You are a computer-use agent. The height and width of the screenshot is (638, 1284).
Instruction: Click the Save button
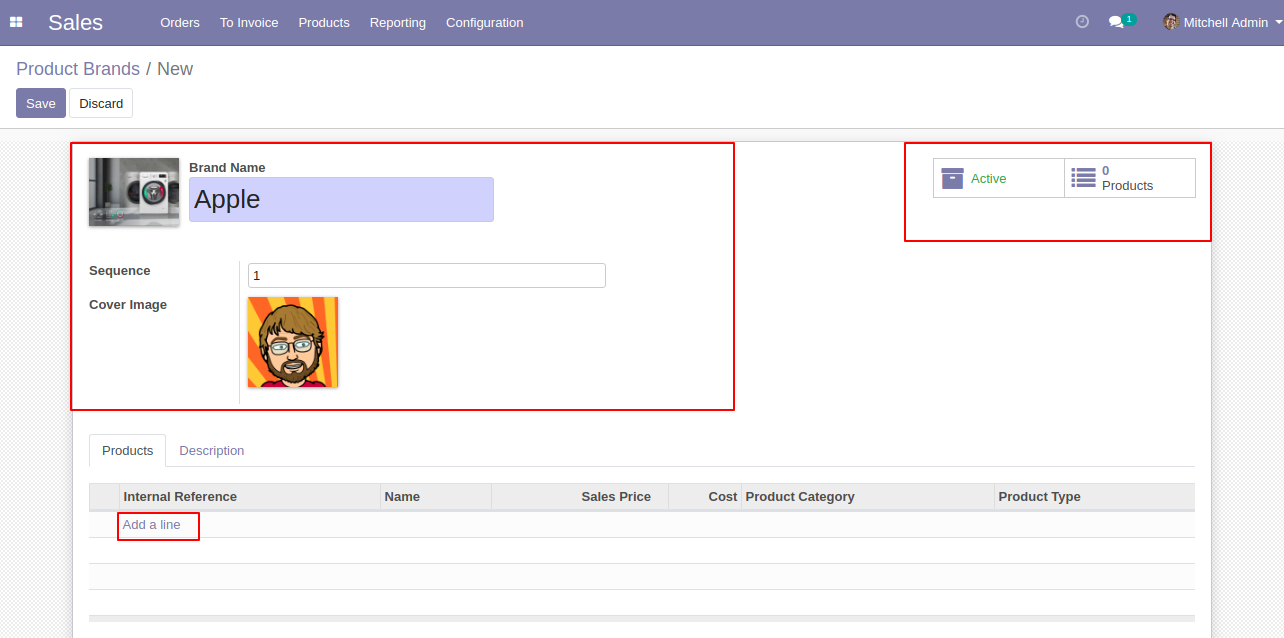pos(41,103)
